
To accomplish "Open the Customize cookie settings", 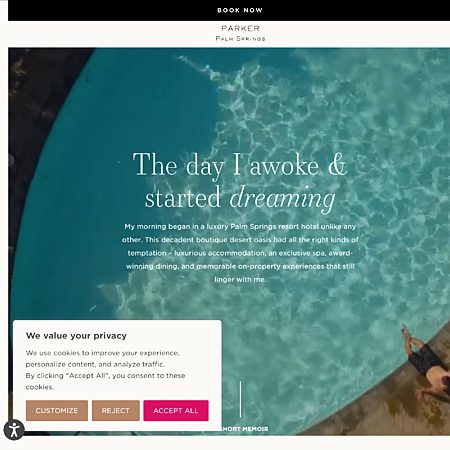I will click(x=57, y=410).
